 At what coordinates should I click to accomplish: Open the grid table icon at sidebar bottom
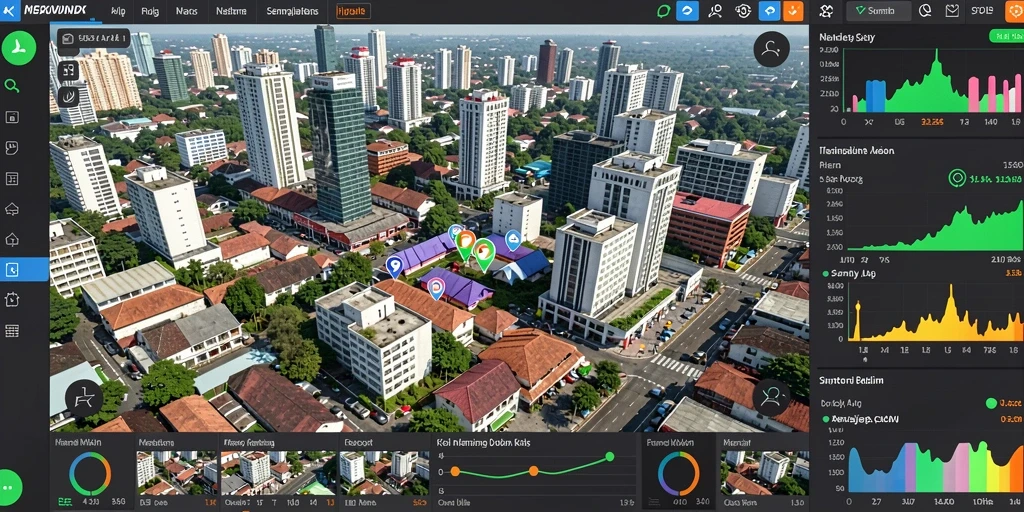pos(12,330)
